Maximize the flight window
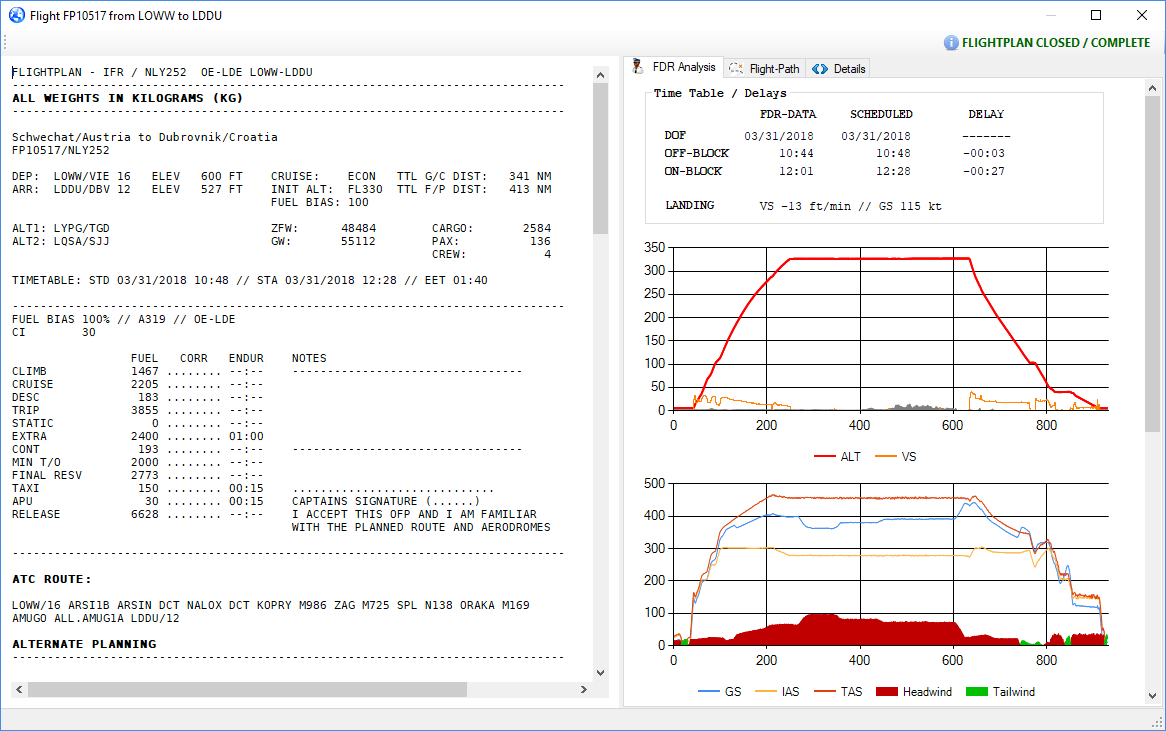Screen dimensions: 1166x731 click(x=1096, y=15)
